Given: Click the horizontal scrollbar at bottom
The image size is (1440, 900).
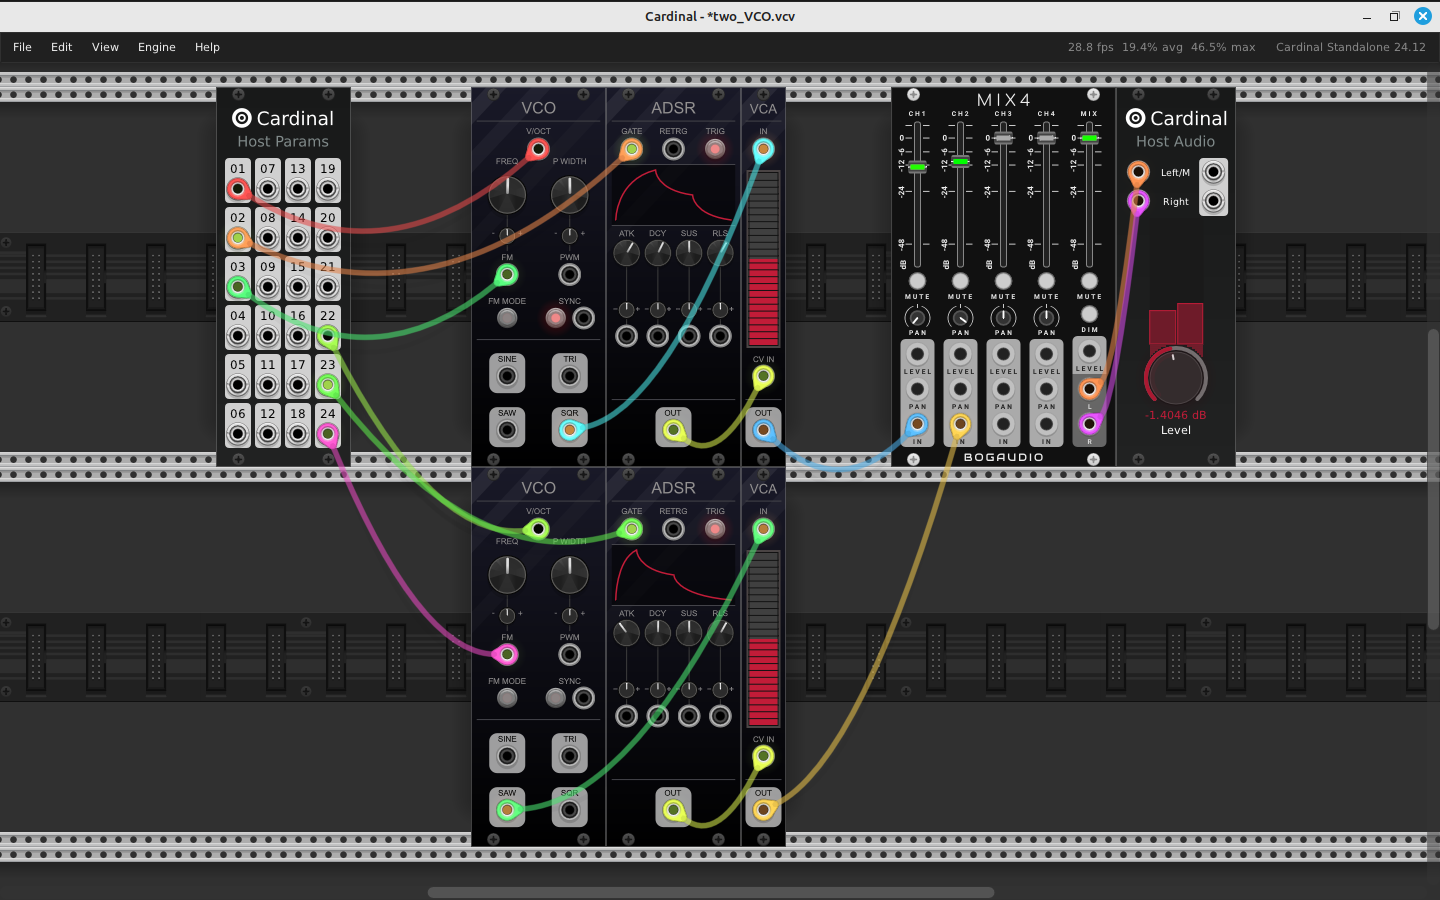Looking at the screenshot, I should pos(711,892).
